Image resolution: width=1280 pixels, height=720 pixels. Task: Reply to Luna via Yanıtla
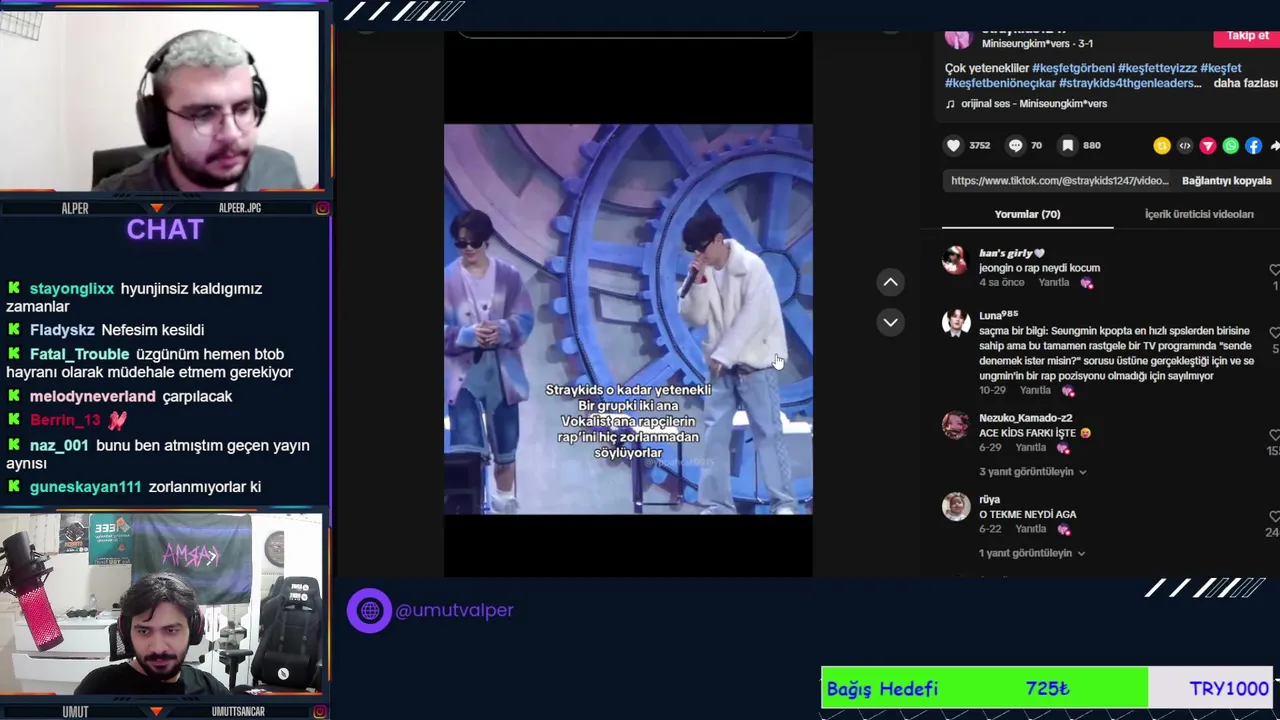coord(1035,391)
